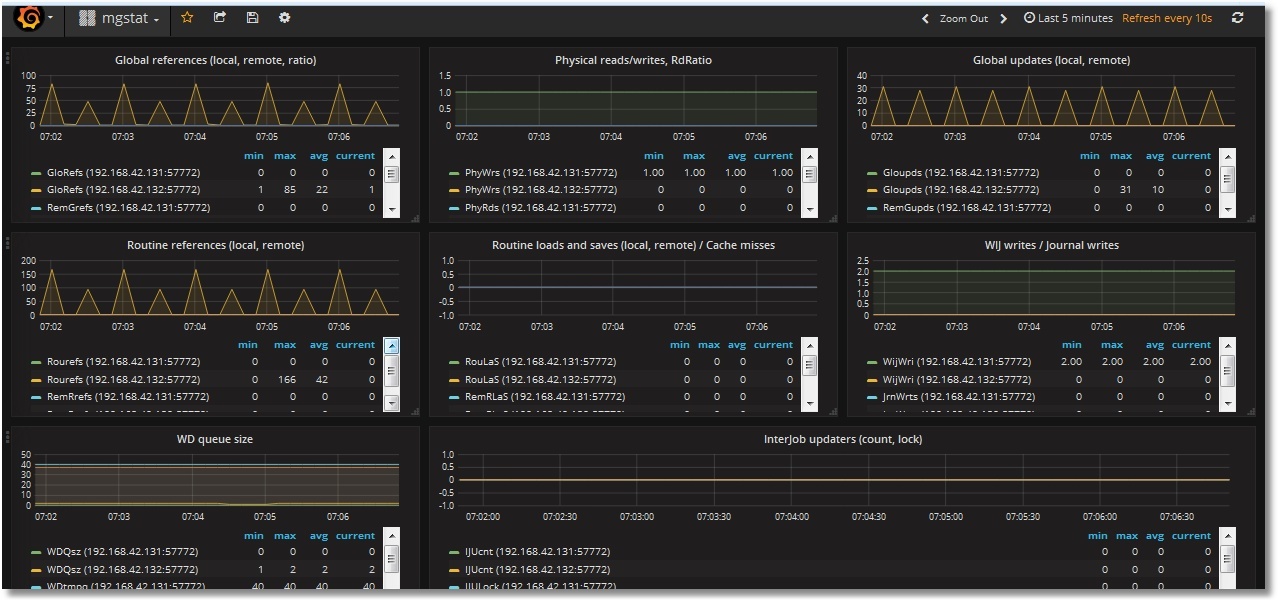The height and width of the screenshot is (603, 1279).
Task: Click the manual refresh icon
Action: click(x=1237, y=17)
